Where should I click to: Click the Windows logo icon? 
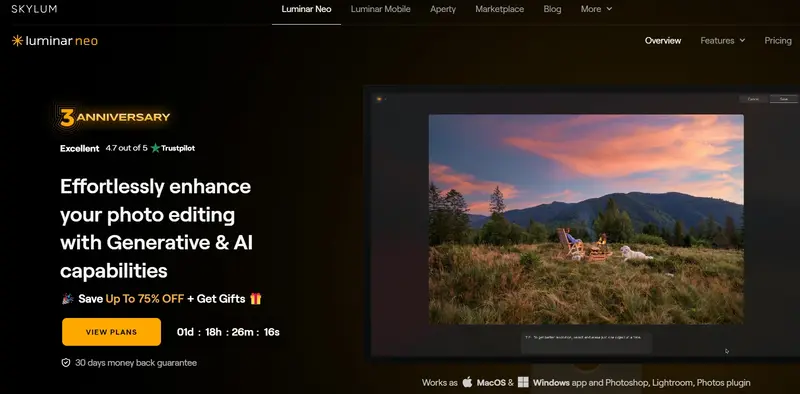pos(523,382)
